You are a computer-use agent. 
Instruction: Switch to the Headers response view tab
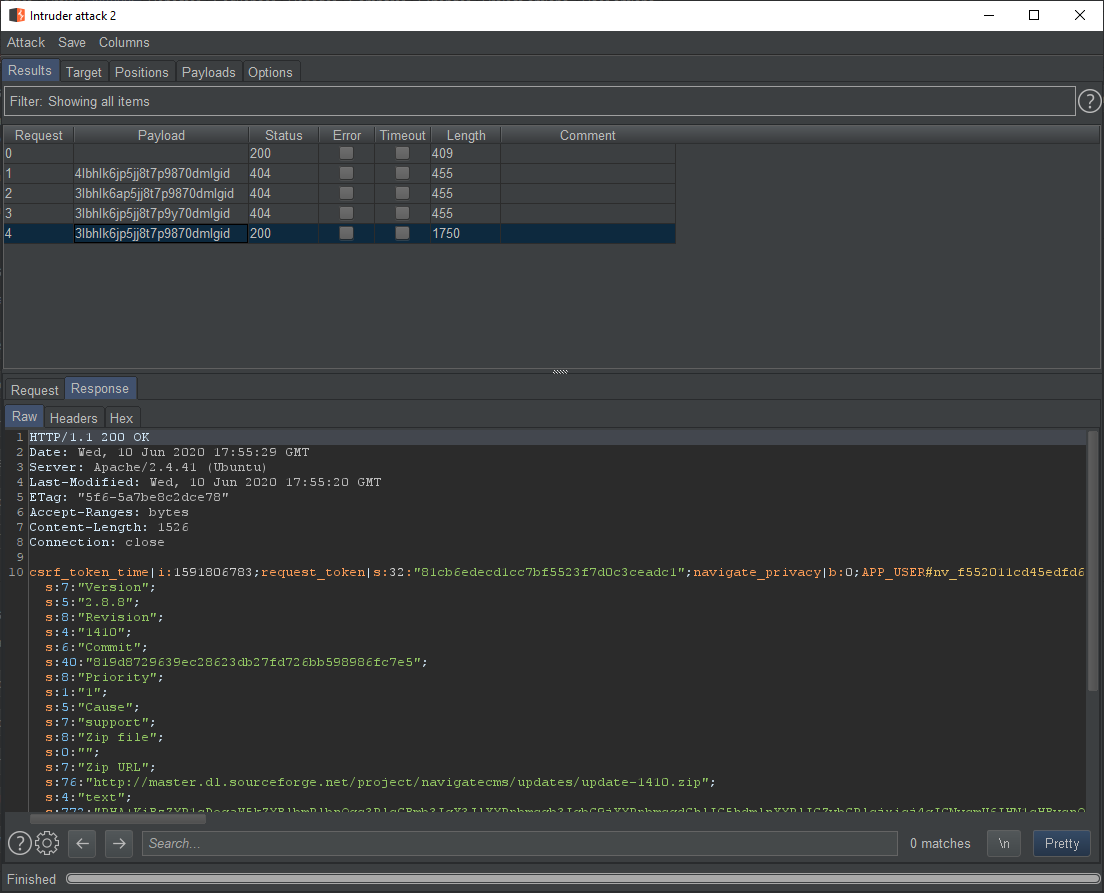(74, 418)
